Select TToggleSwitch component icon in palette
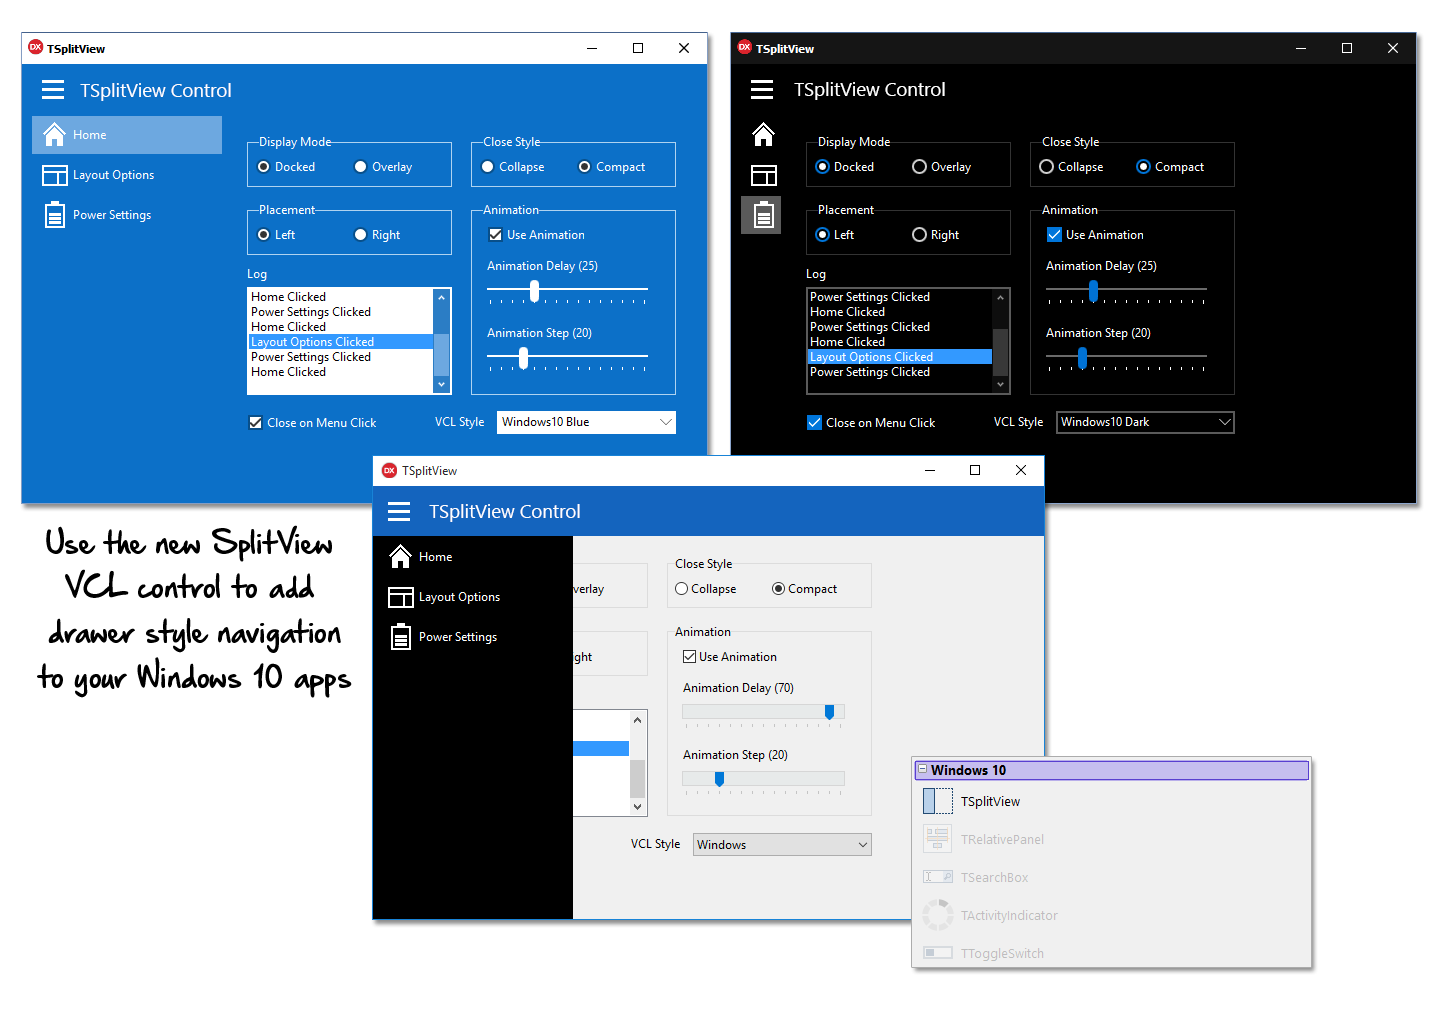The height and width of the screenshot is (1028, 1446). [x=937, y=953]
